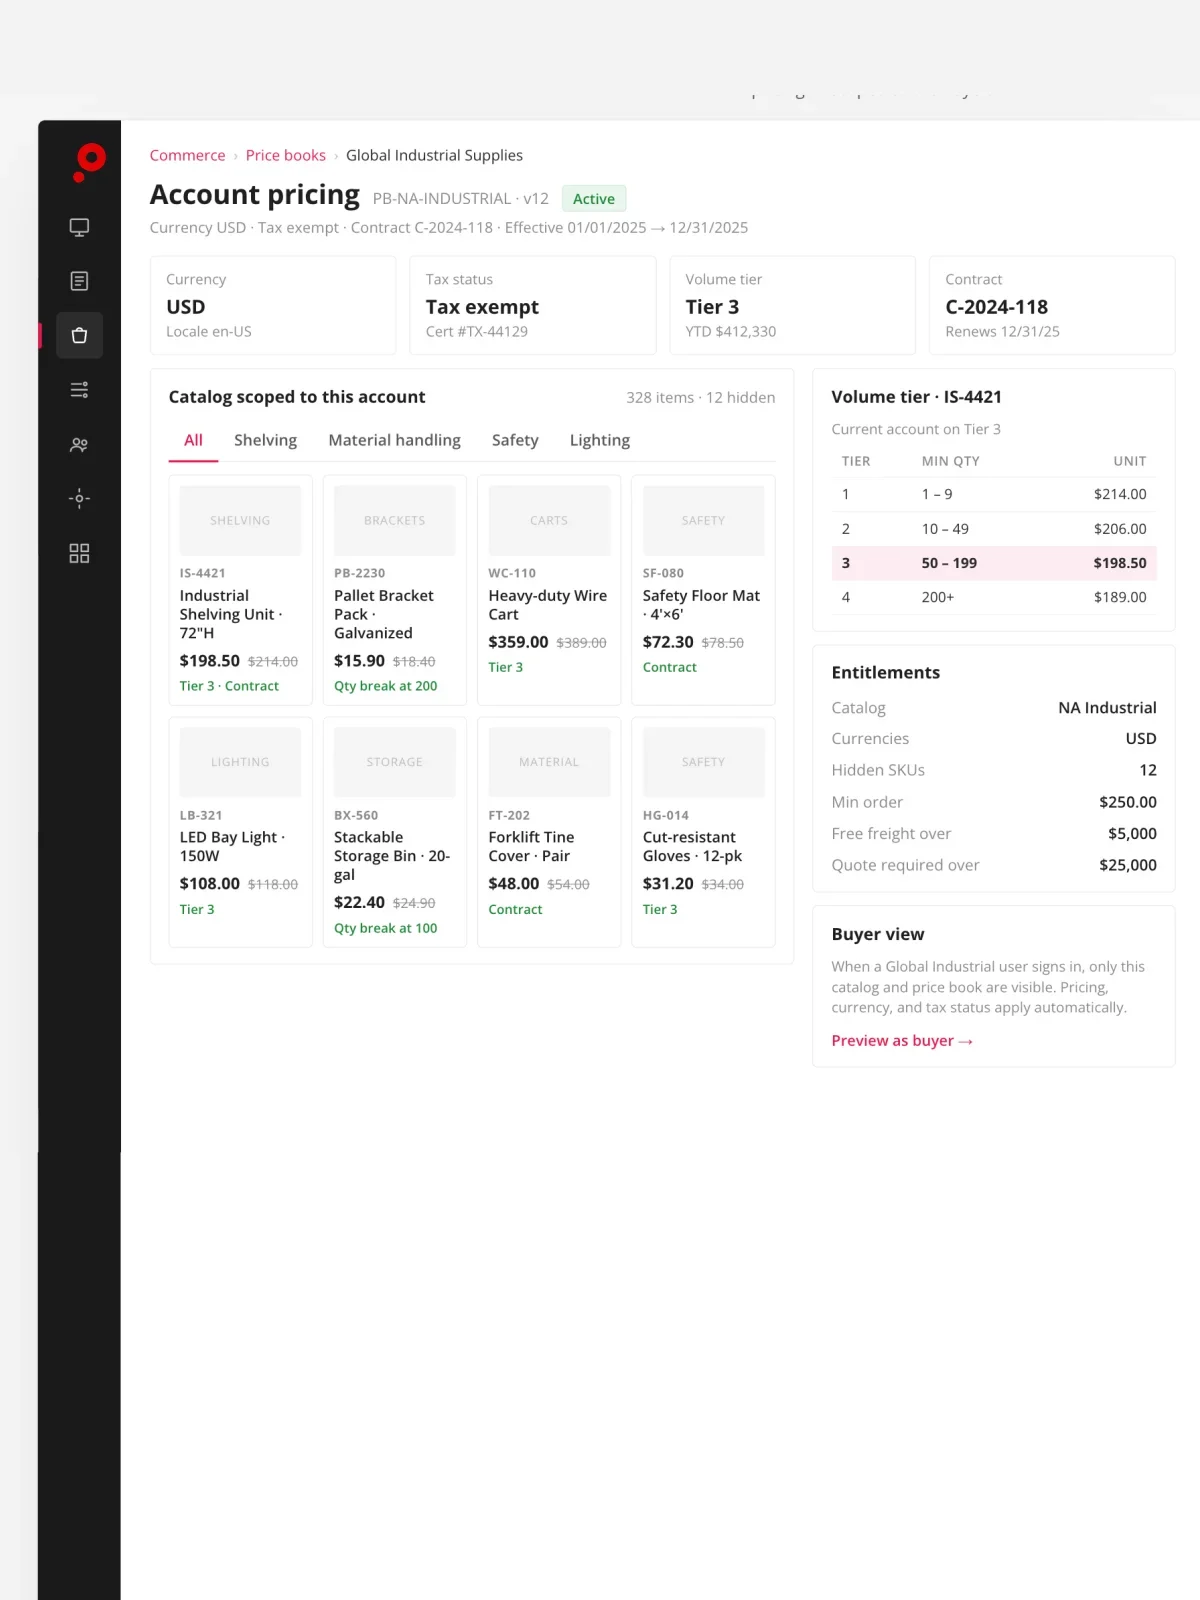
Task: Open the MATERIAL product thumbnail
Action: [549, 762]
